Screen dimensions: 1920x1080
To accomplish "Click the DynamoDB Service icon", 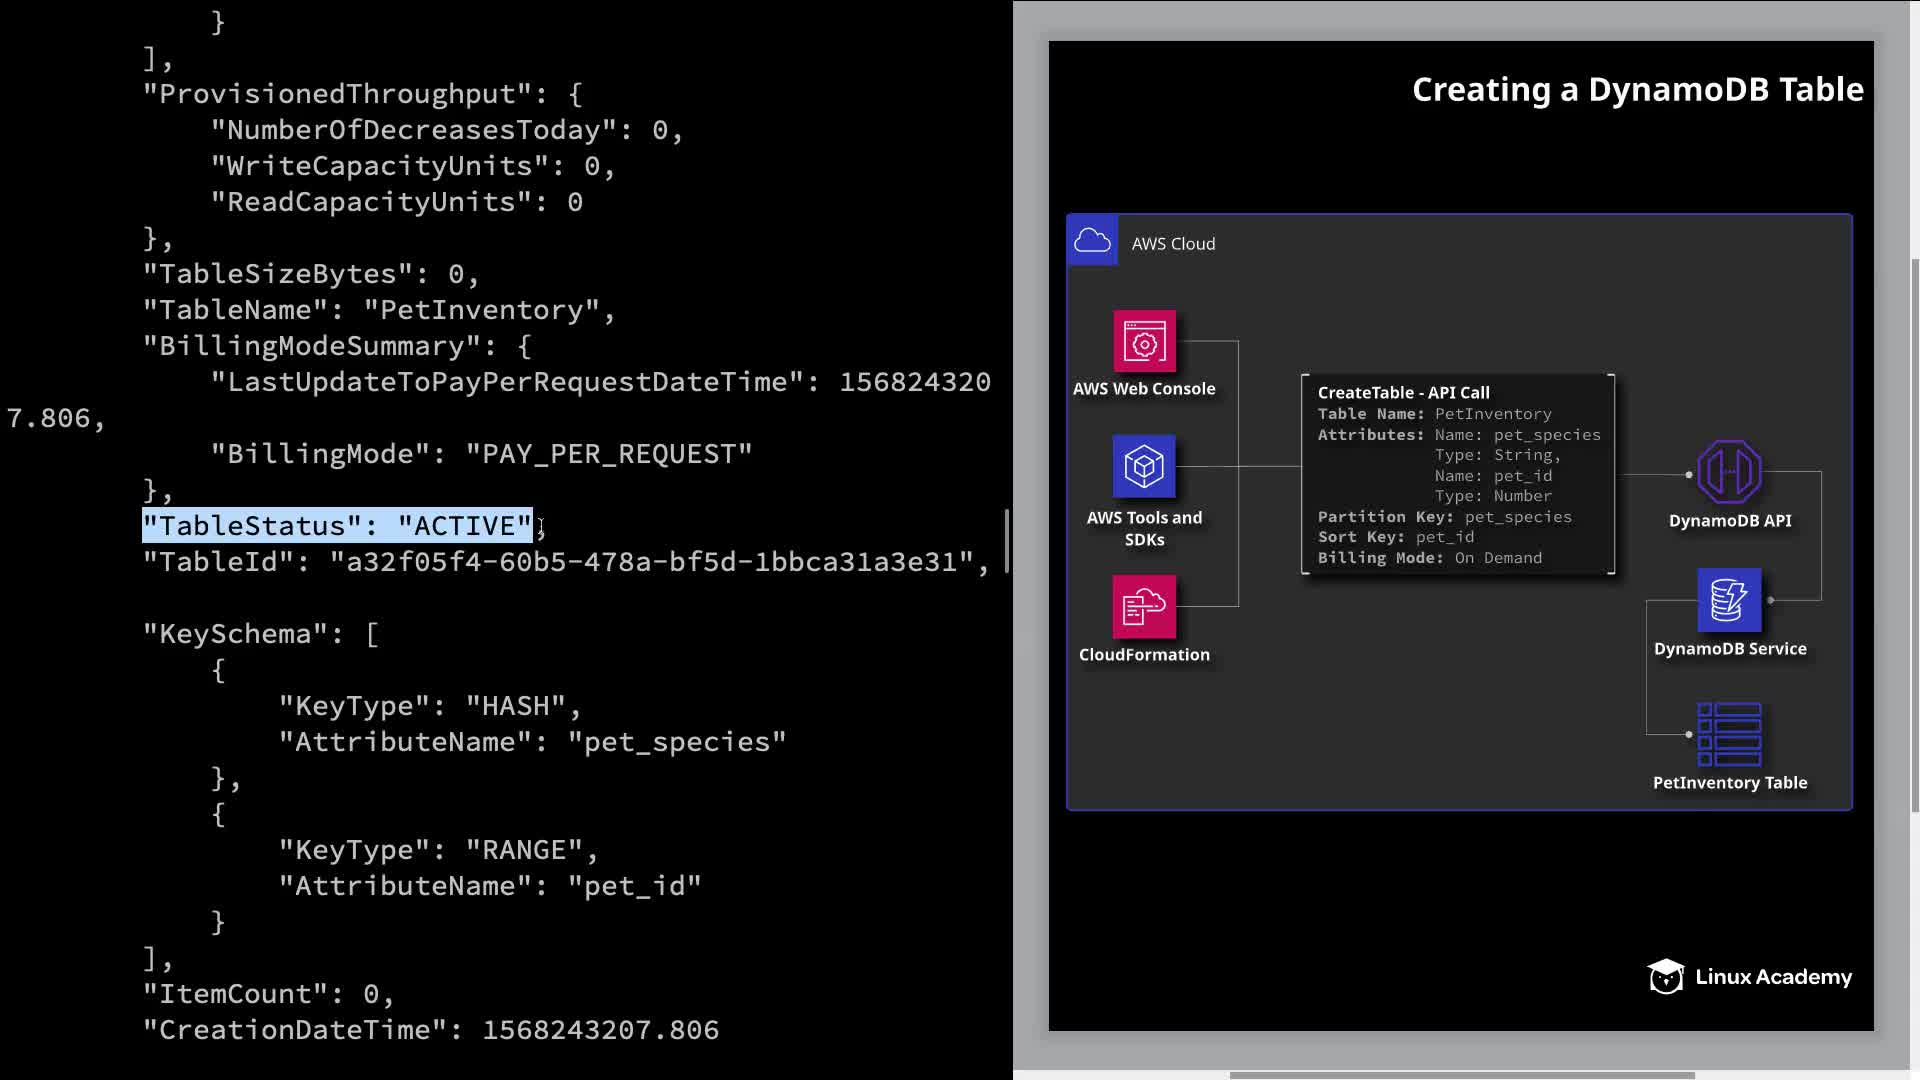I will (1729, 600).
